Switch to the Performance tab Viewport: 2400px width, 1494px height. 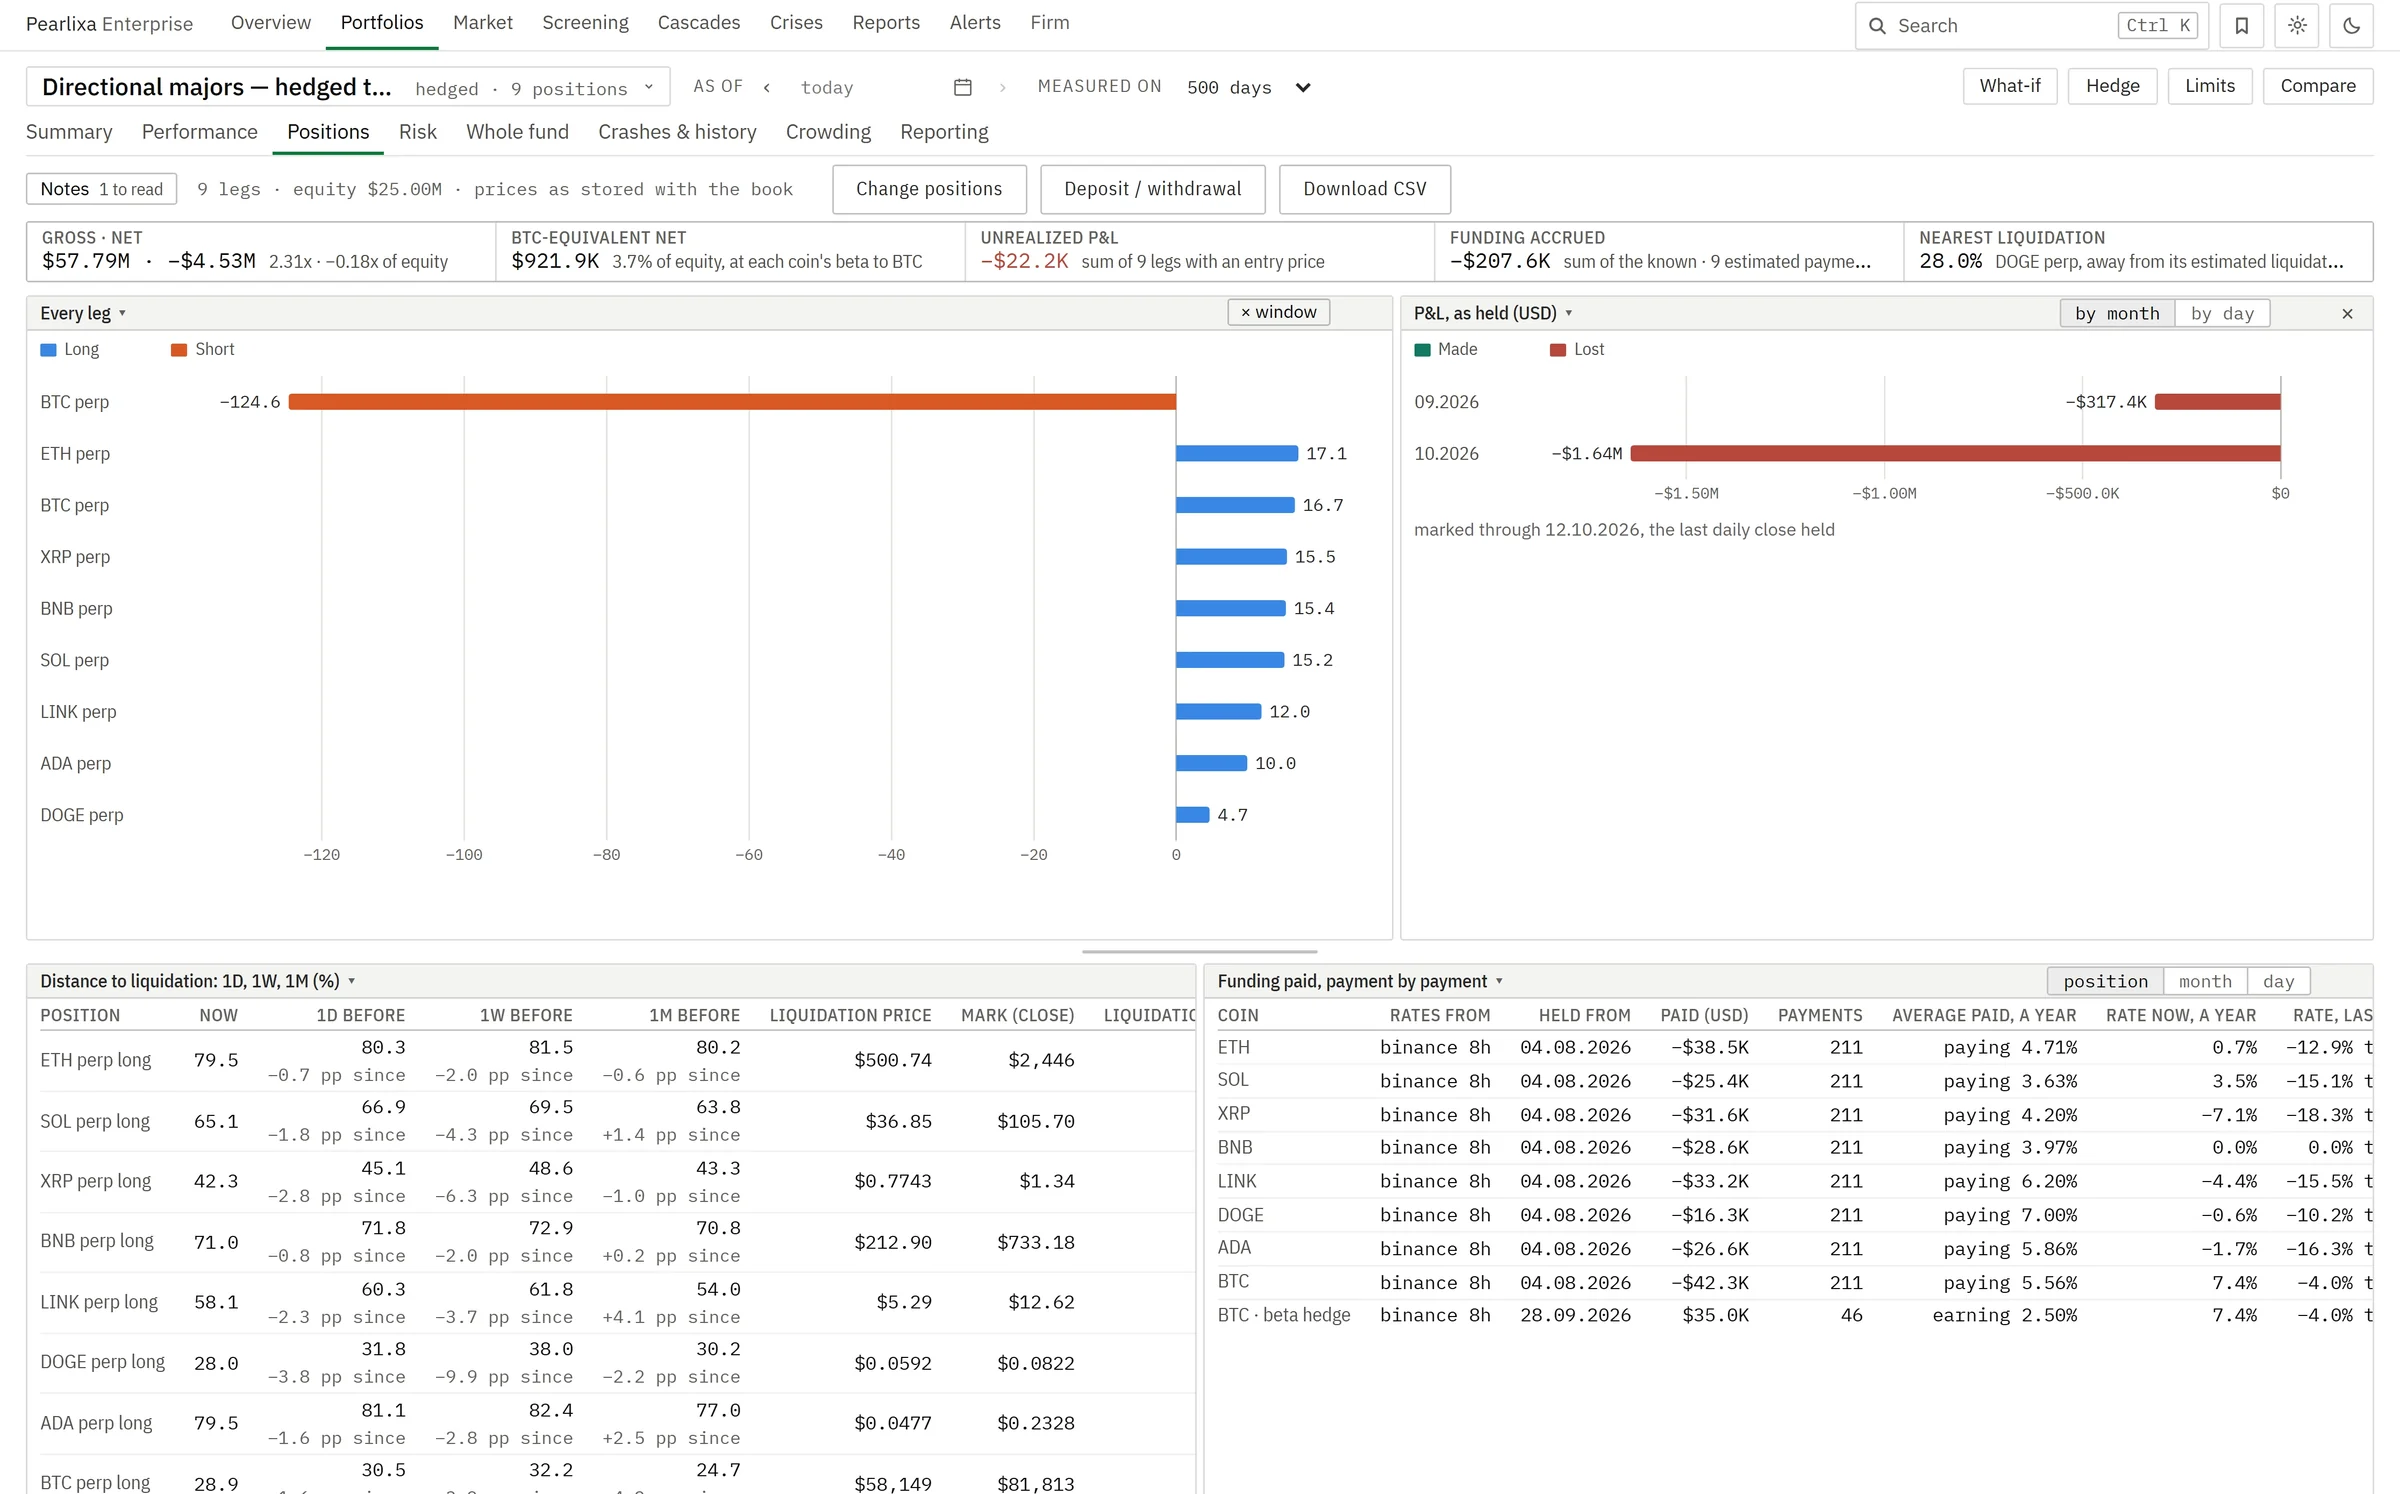click(199, 132)
